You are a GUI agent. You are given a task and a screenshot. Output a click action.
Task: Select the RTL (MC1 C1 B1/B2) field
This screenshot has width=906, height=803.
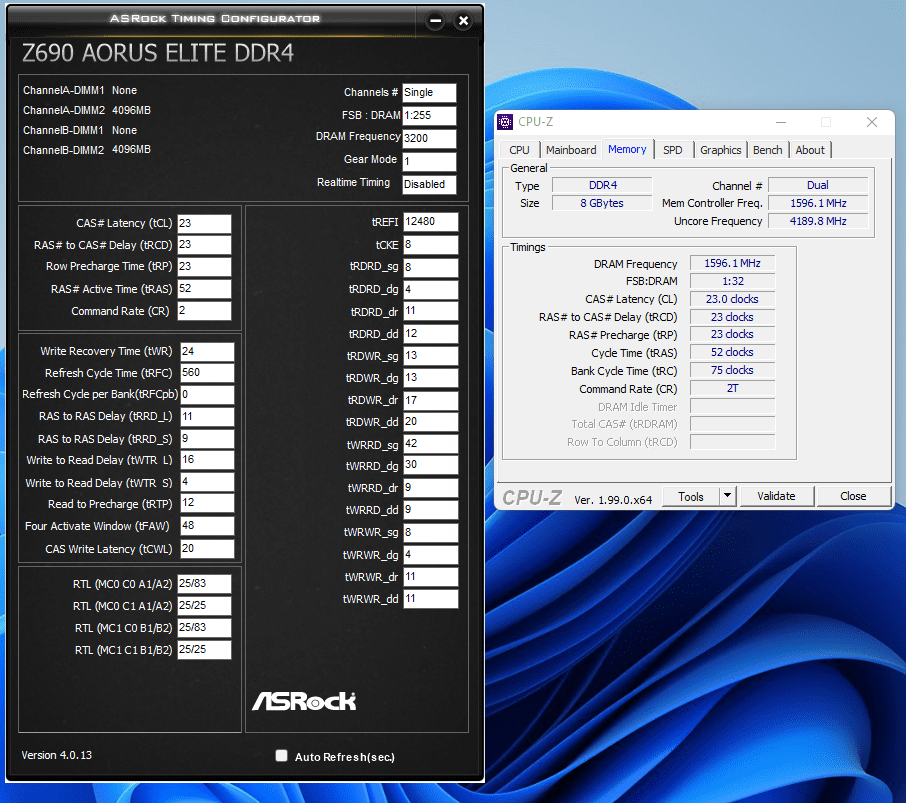(x=204, y=649)
